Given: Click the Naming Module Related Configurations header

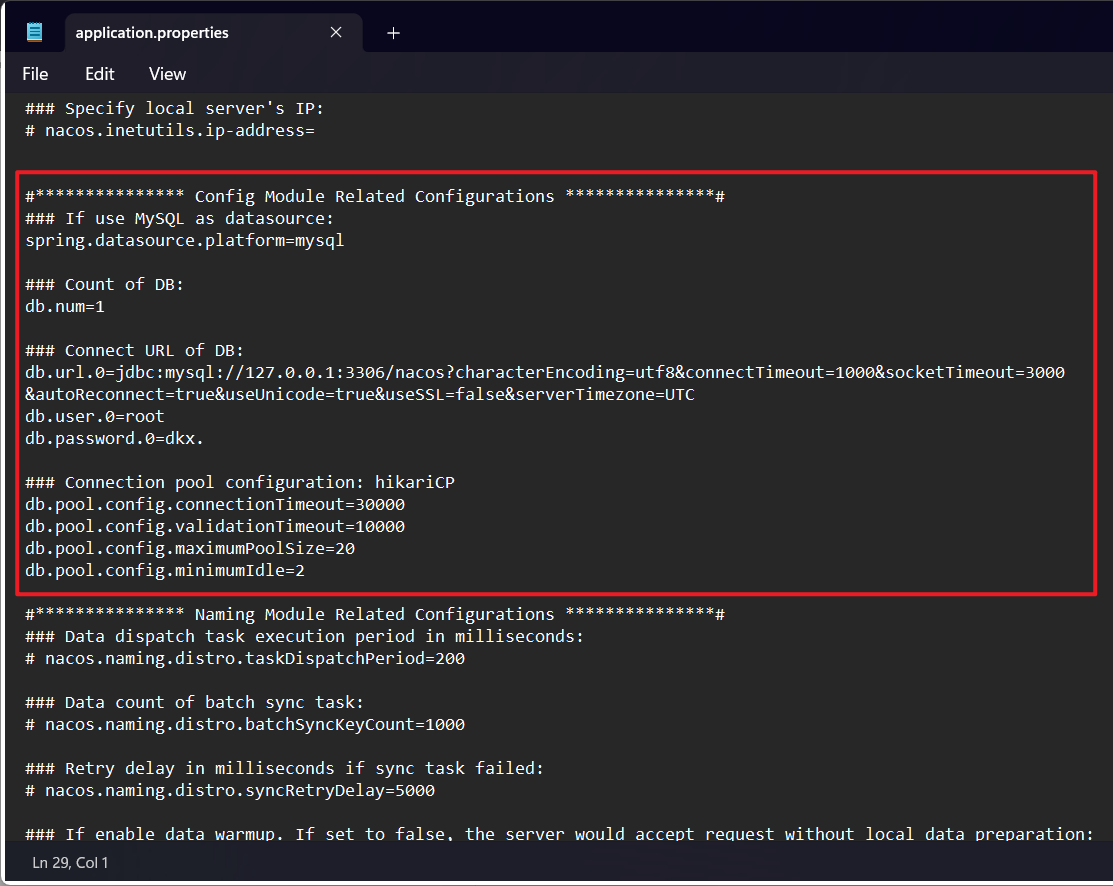Looking at the screenshot, I should tap(375, 615).
